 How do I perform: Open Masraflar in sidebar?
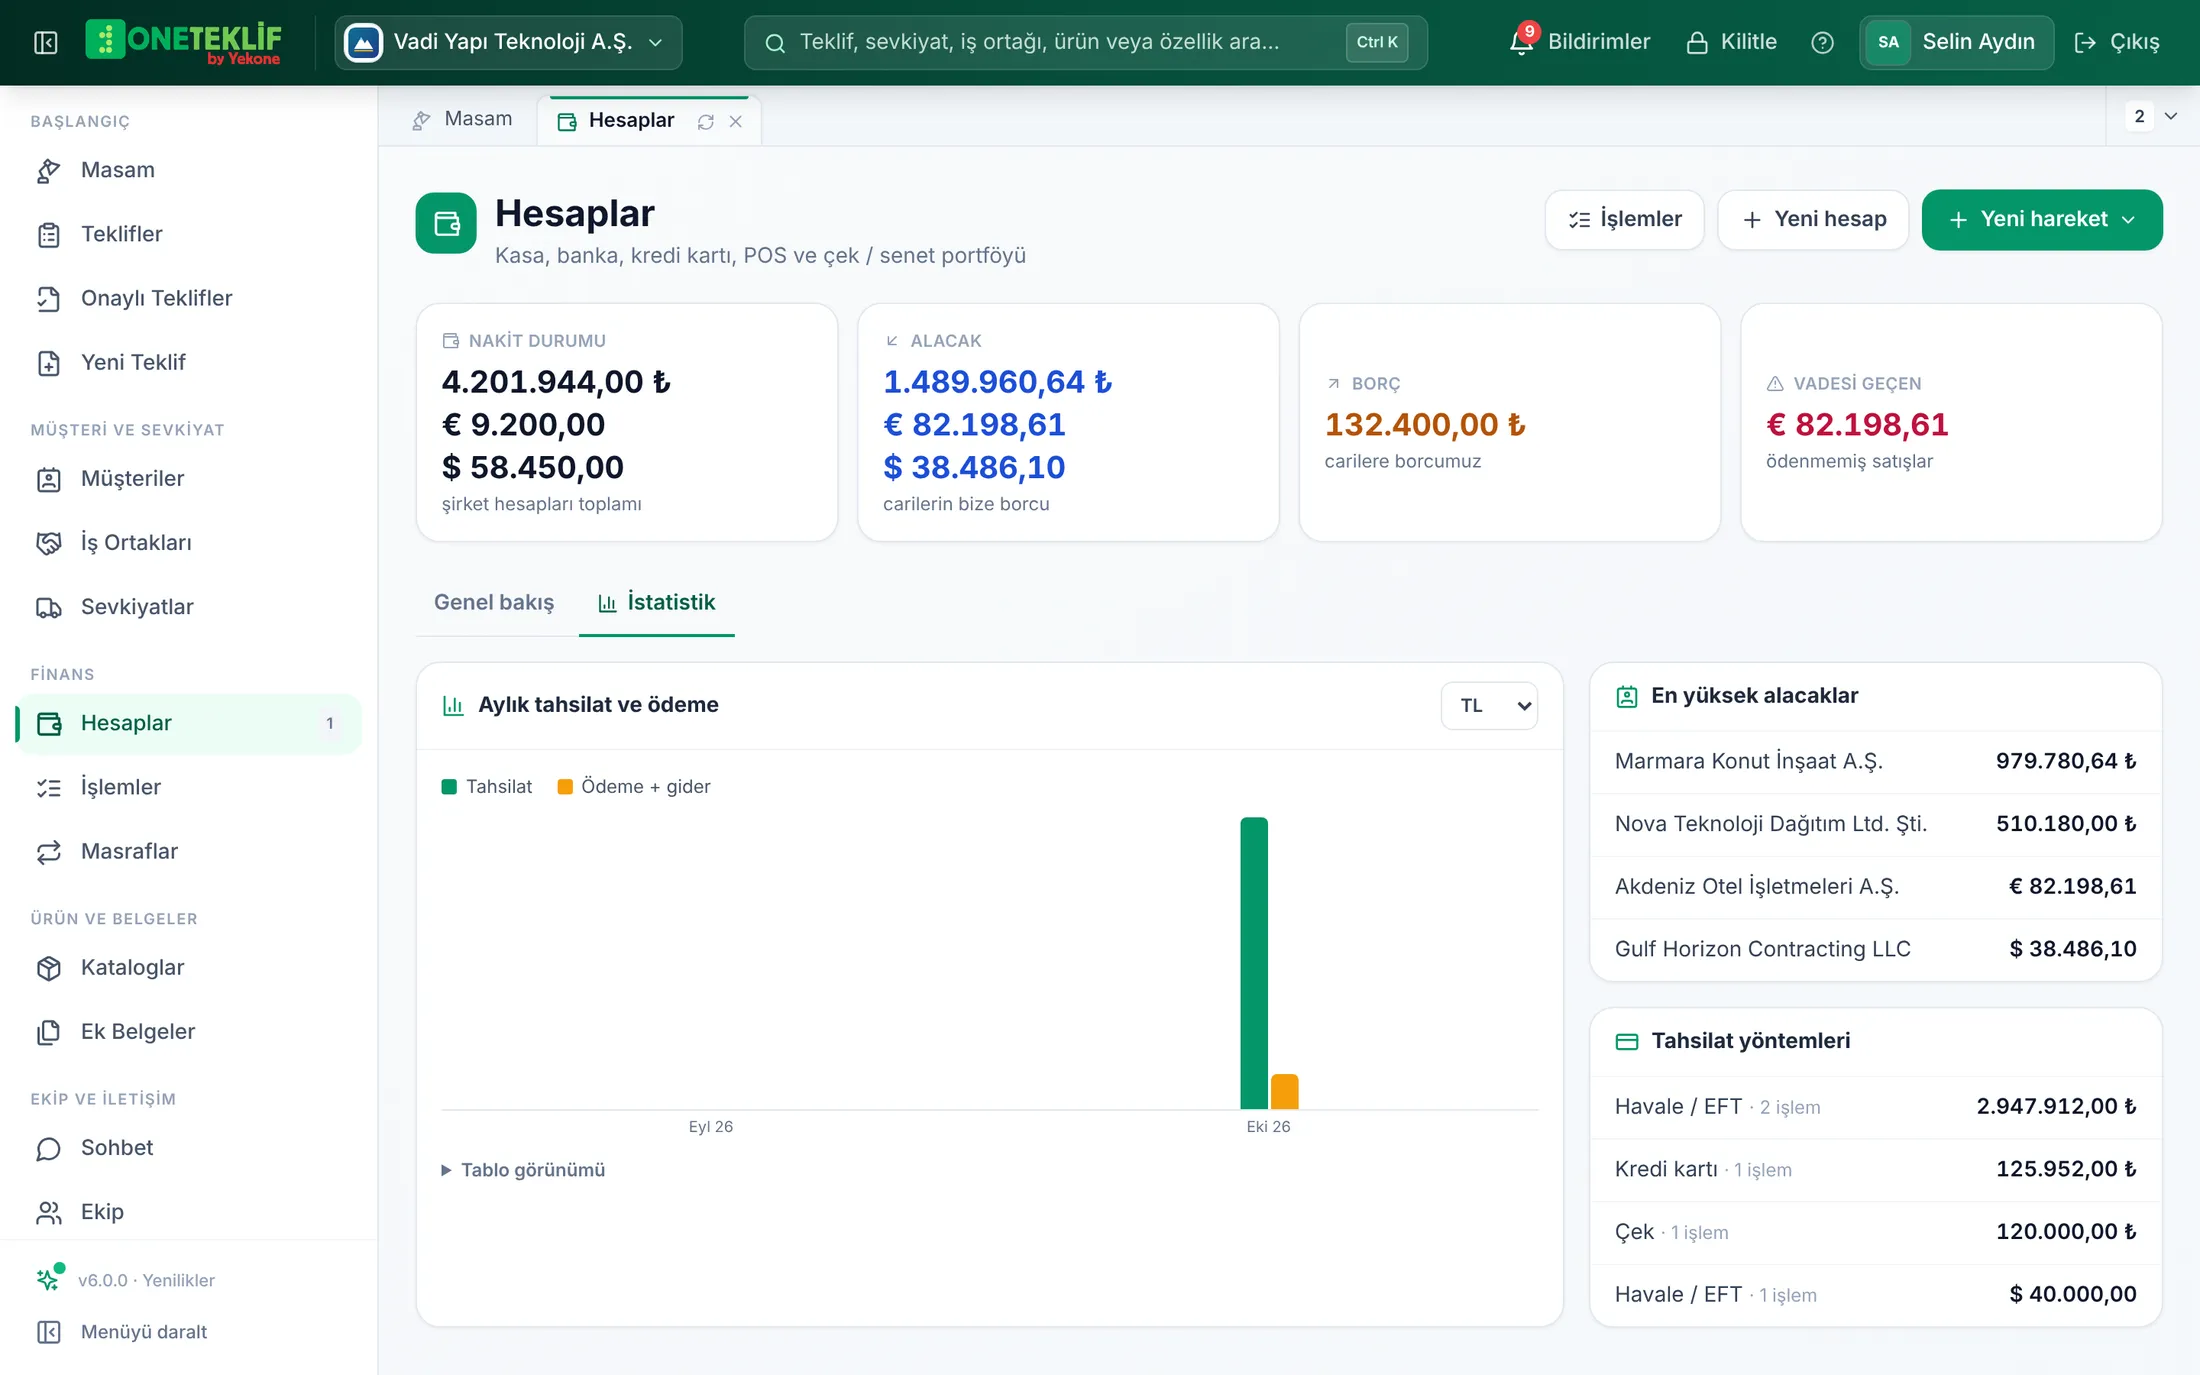(x=189, y=851)
